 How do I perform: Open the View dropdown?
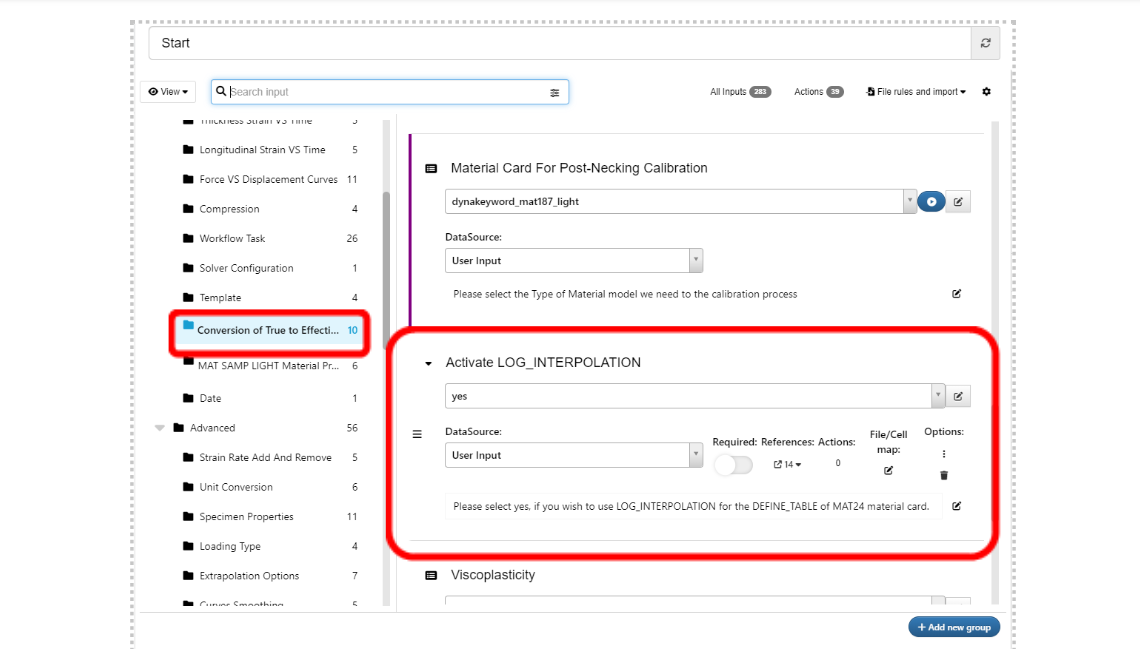point(167,91)
